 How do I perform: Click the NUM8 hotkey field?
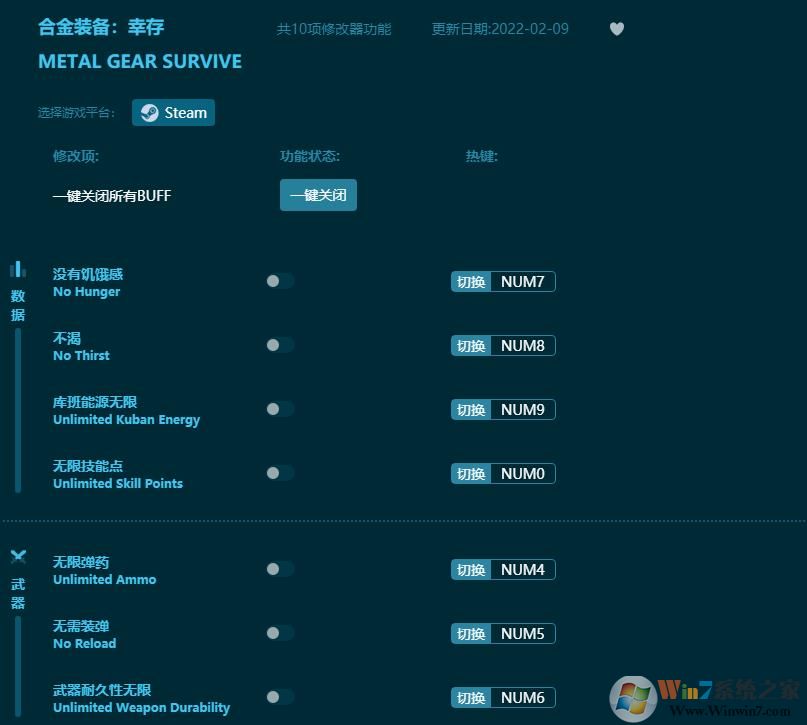pyautogui.click(x=522, y=346)
